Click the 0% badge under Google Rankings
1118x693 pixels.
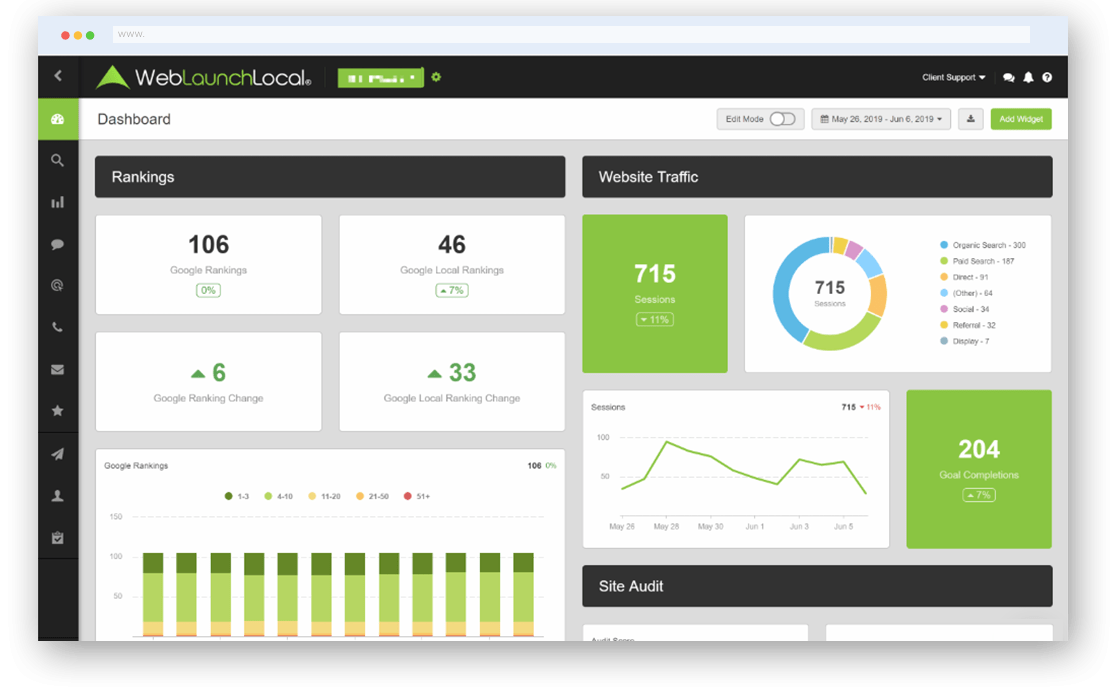coord(208,290)
